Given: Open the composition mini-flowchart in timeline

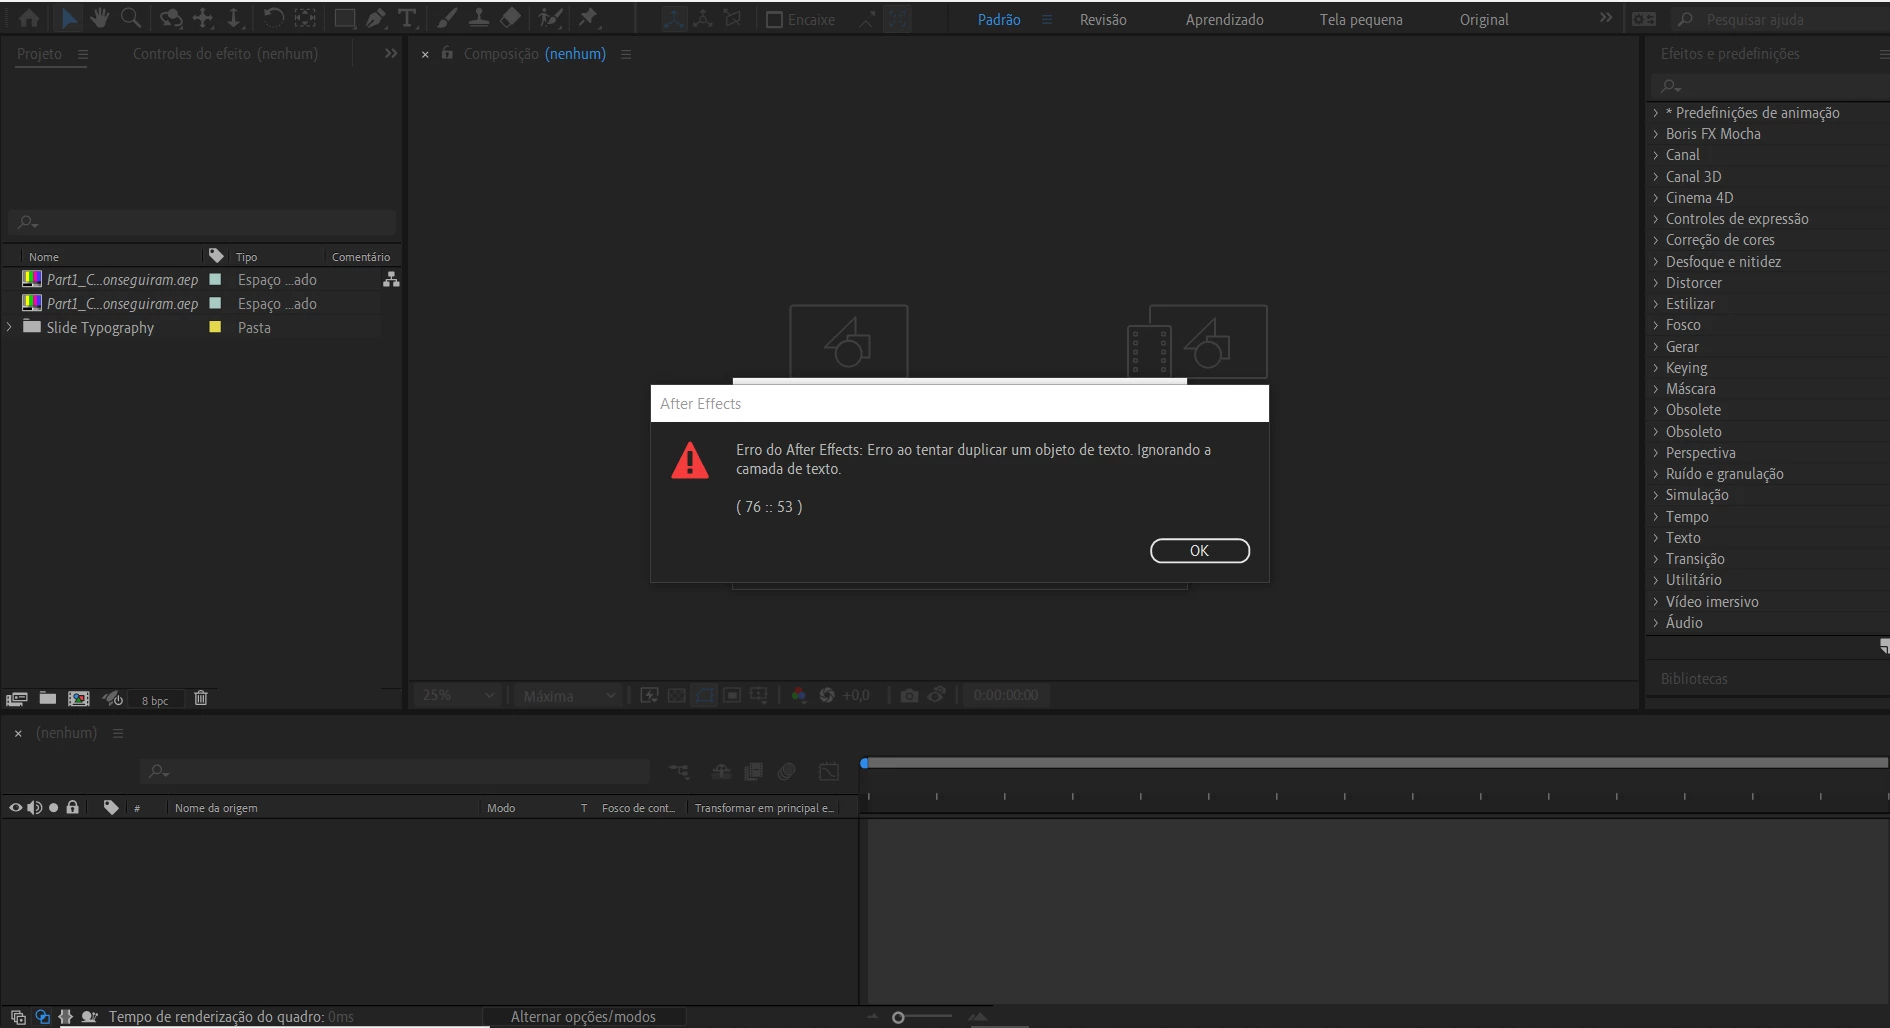Looking at the screenshot, I should click(x=679, y=772).
